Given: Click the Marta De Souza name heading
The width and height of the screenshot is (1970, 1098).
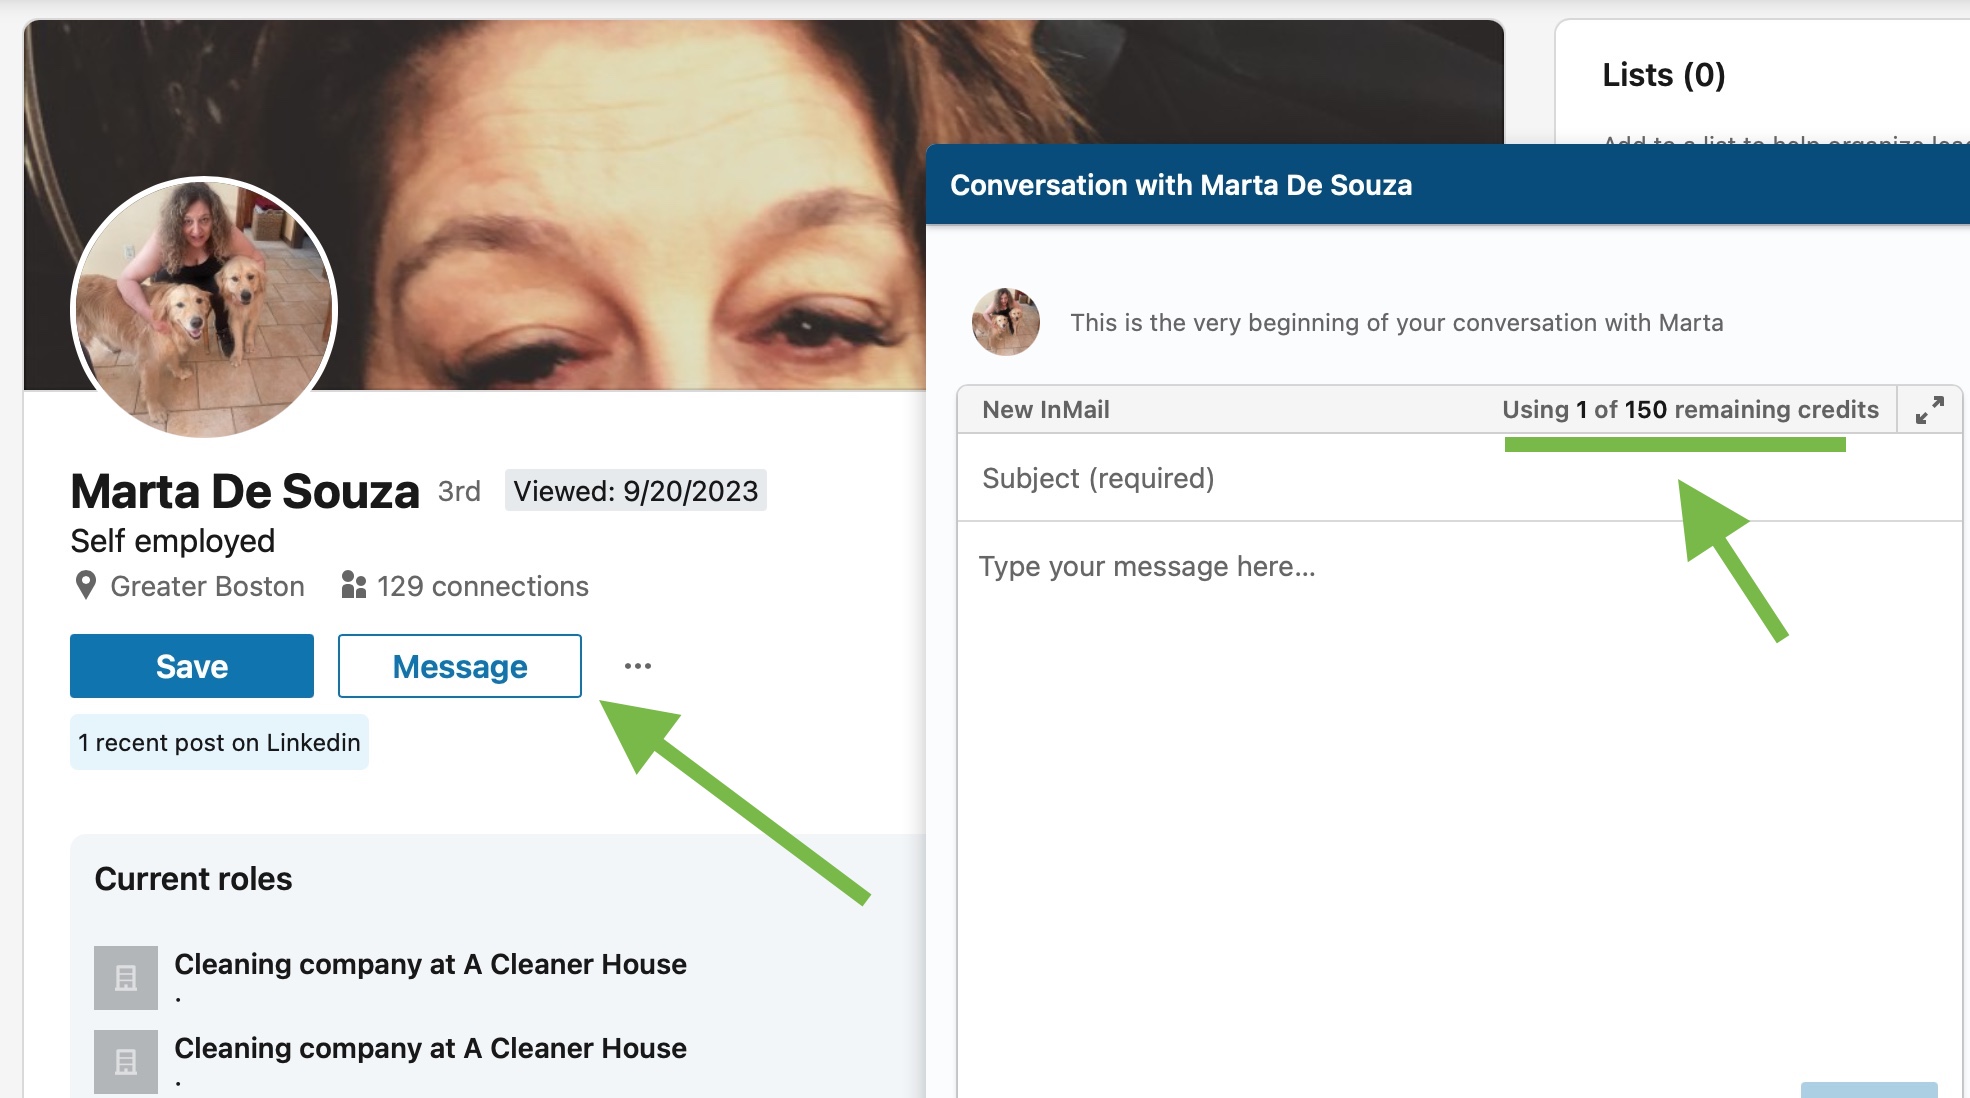Looking at the screenshot, I should click(245, 491).
